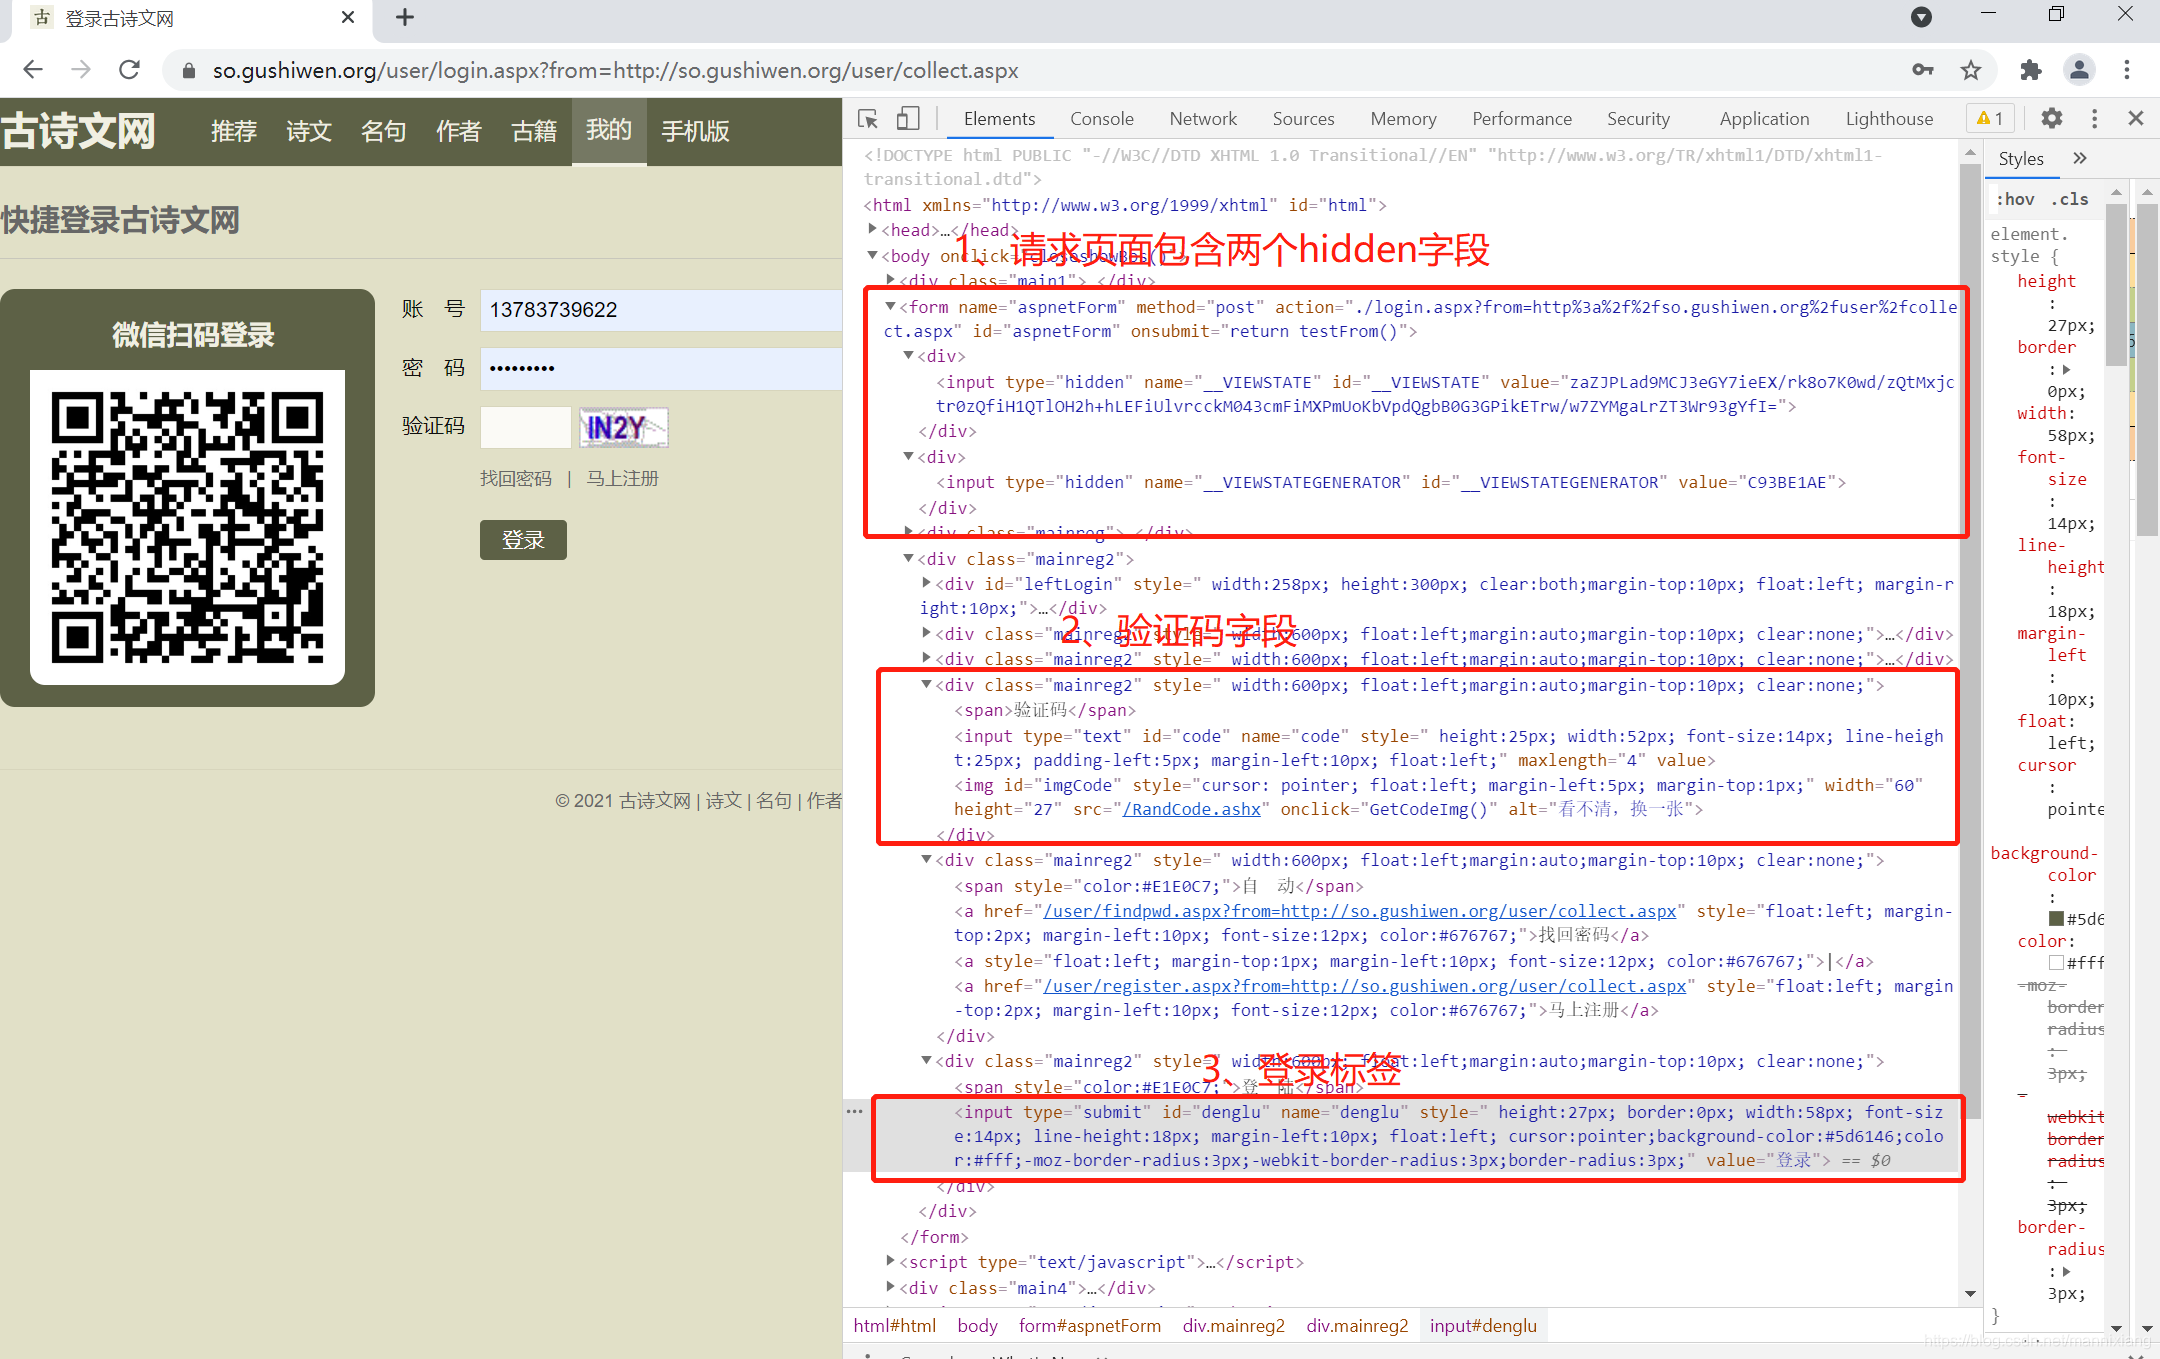Click the warnings count badge

coord(1990,119)
